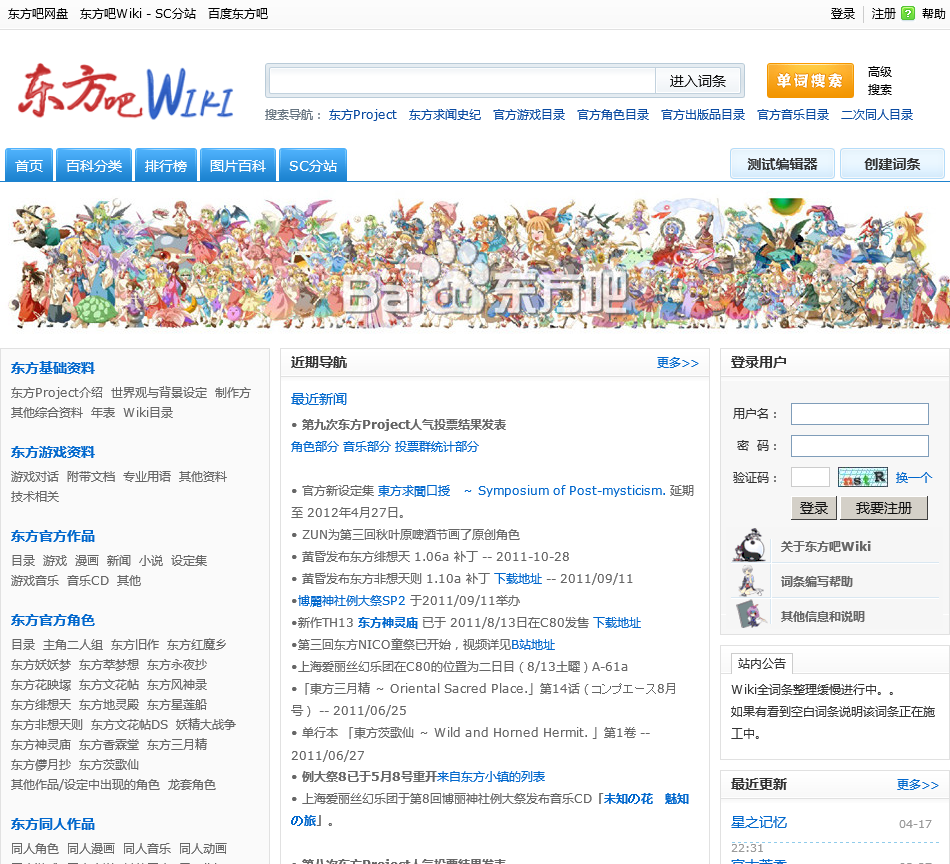Click the 东方吧Wiki logo
Image resolution: width=950 pixels, height=864 pixels.
tap(126, 91)
